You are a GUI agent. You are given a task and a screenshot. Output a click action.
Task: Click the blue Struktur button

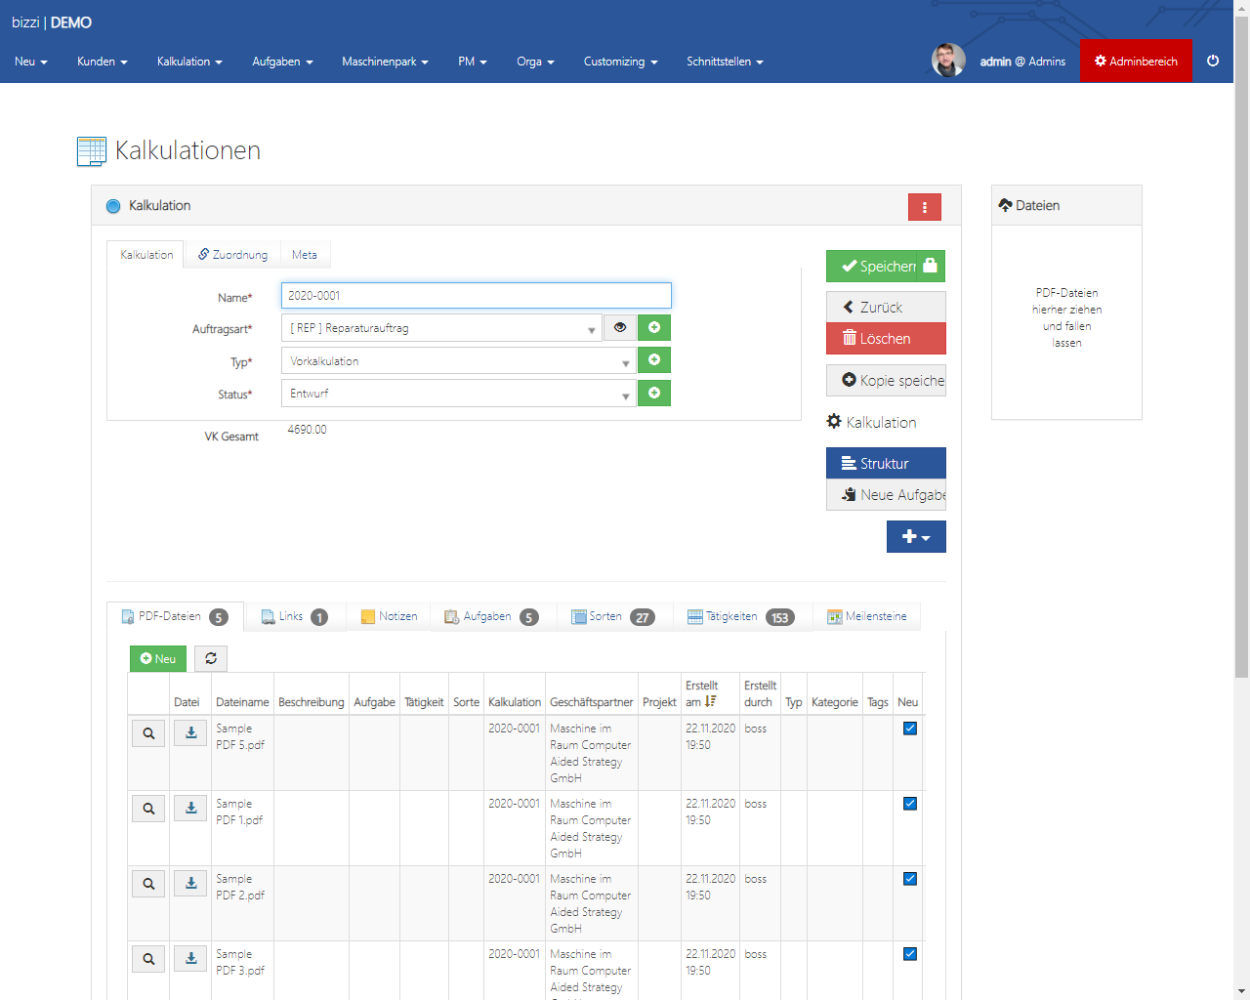click(x=886, y=463)
